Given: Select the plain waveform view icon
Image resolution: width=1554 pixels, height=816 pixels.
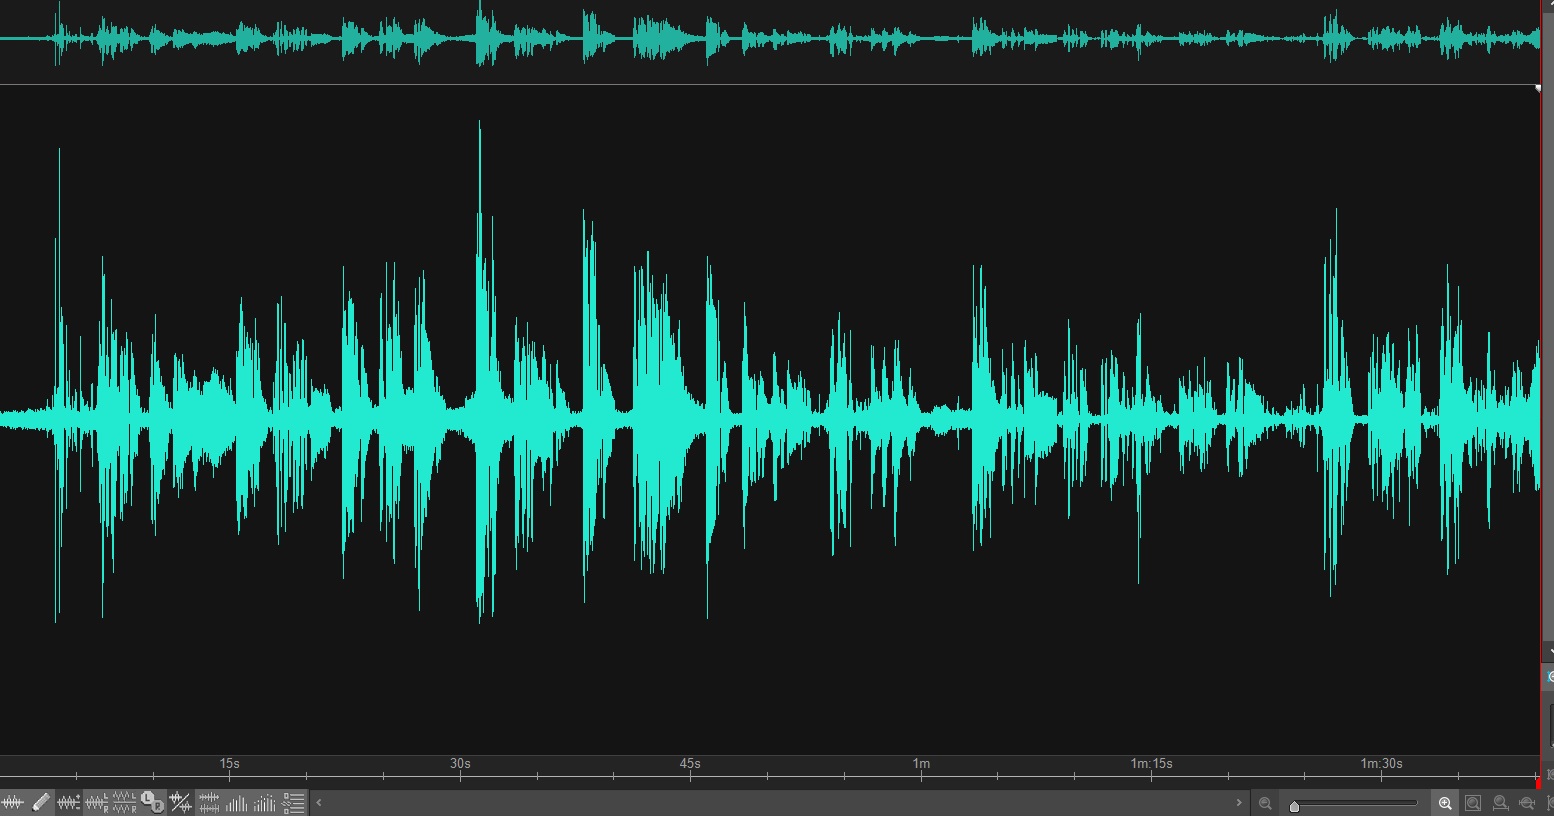Looking at the screenshot, I should [x=12, y=802].
